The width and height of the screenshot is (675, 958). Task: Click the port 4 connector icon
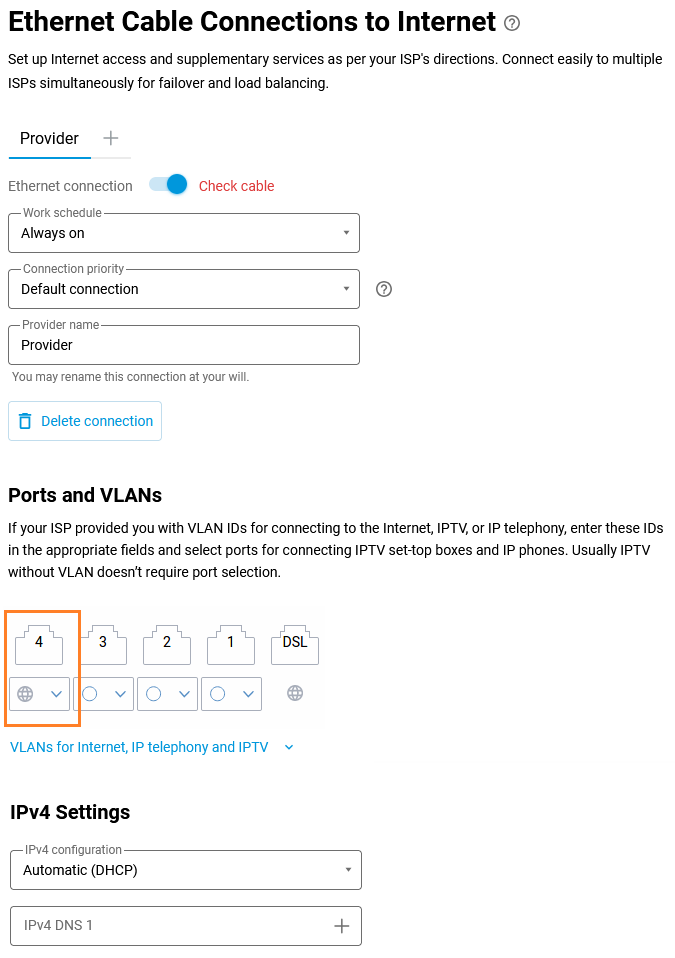[x=39, y=643]
